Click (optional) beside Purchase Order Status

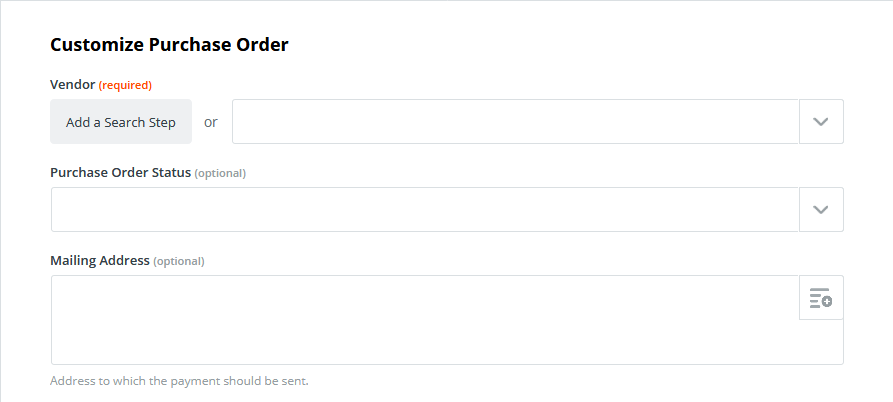220,173
